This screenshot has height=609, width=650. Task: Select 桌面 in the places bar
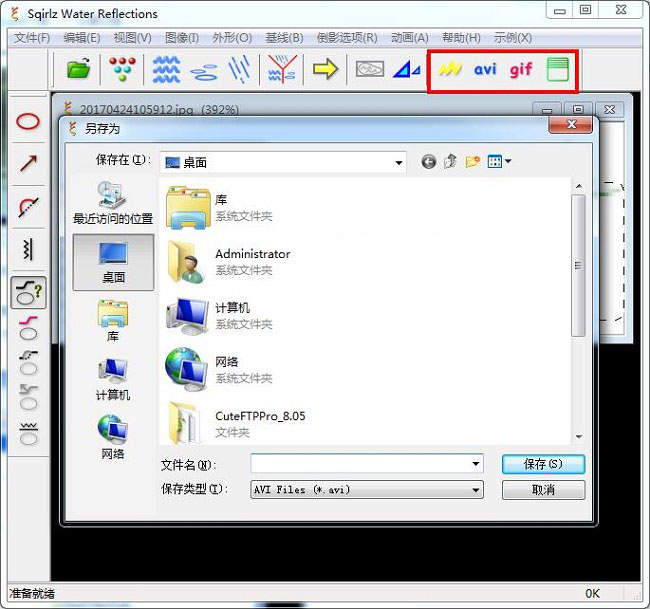coord(113,262)
